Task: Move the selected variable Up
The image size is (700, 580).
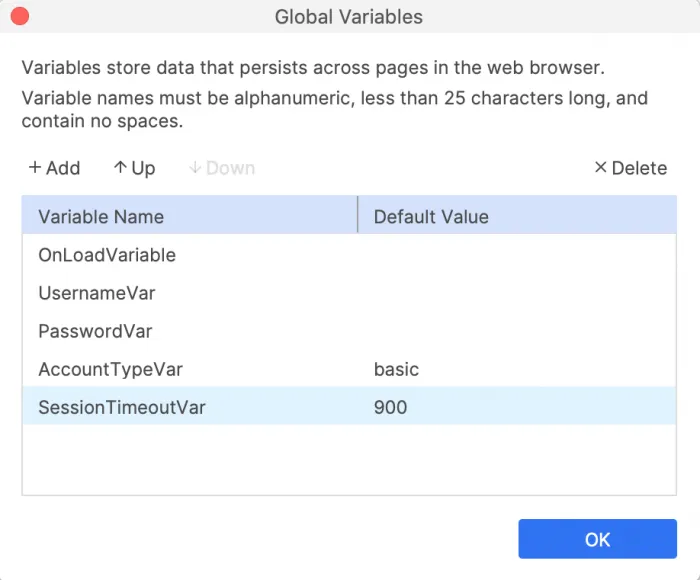Action: point(134,168)
